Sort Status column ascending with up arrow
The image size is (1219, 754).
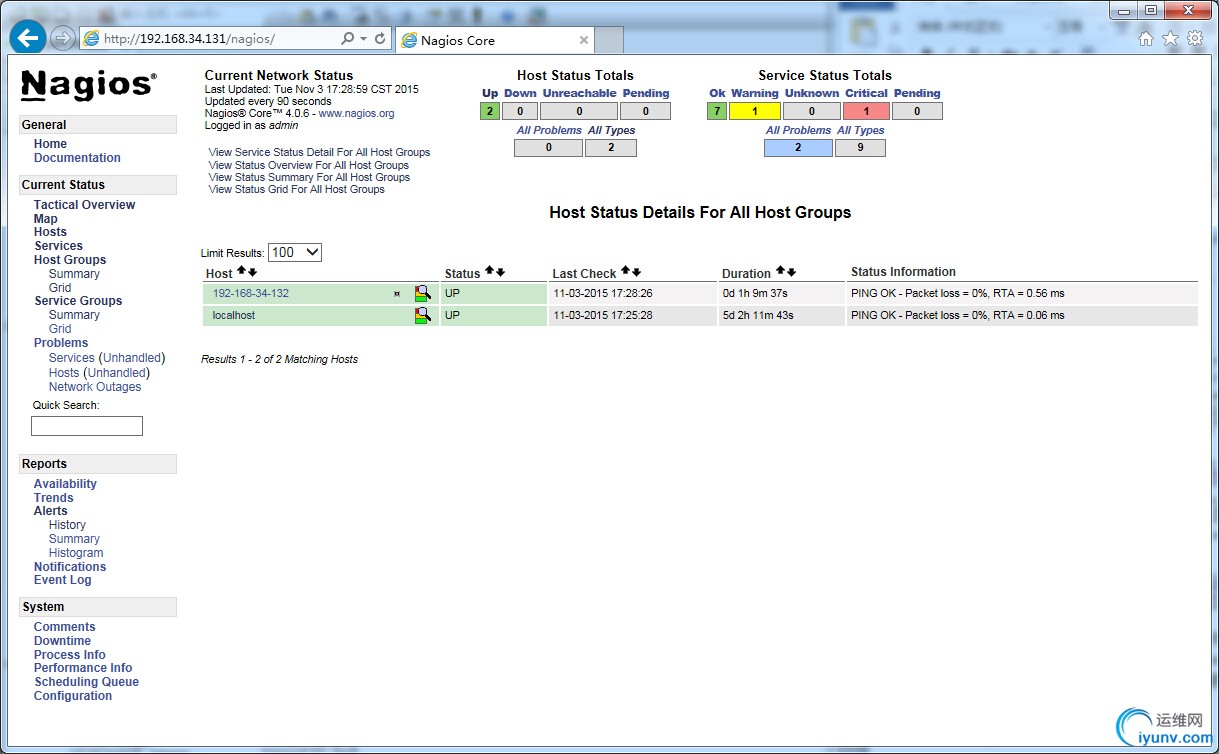(x=489, y=272)
